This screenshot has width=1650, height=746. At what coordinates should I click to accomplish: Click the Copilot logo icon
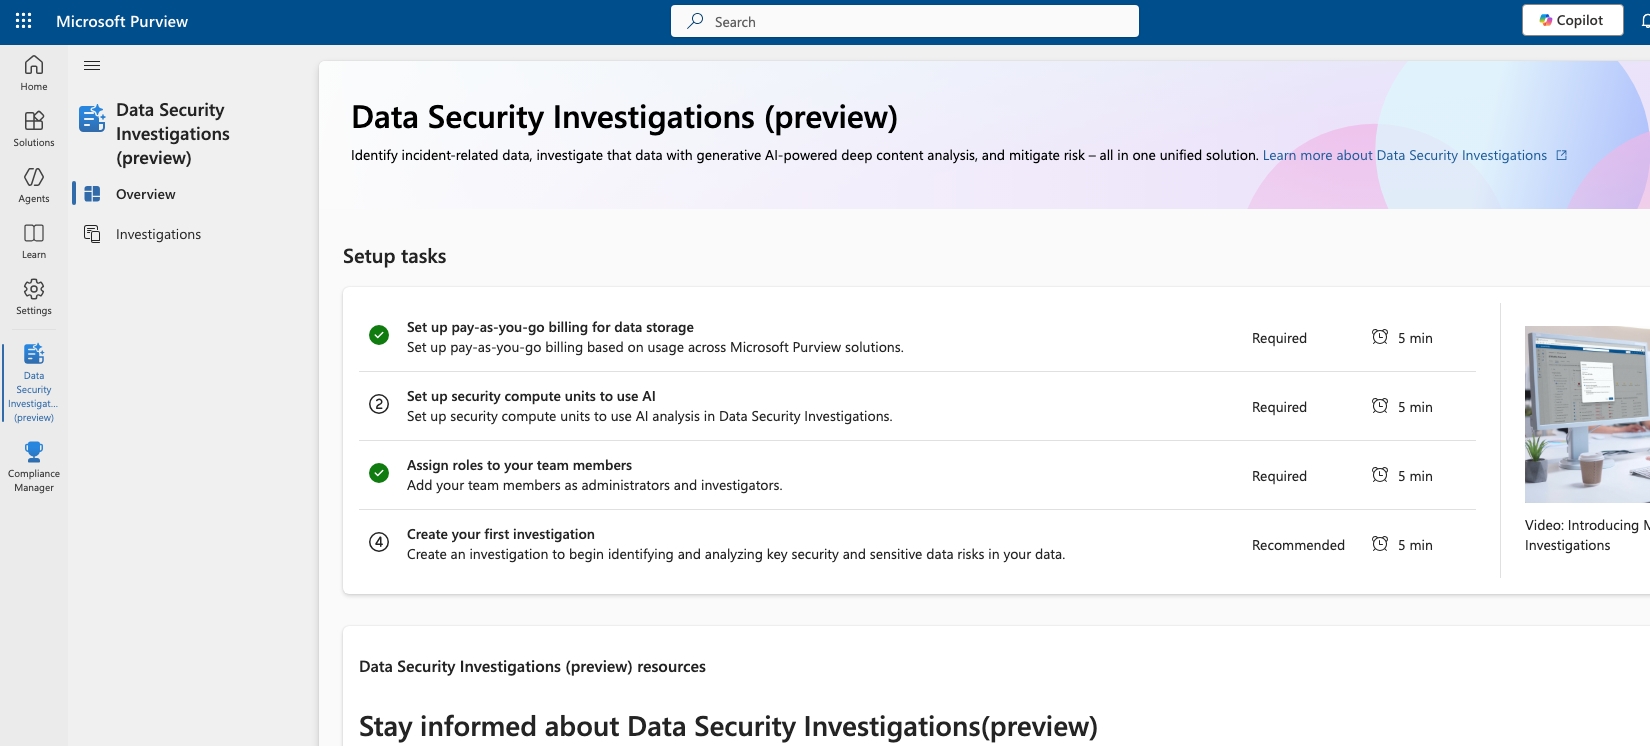[1546, 20]
